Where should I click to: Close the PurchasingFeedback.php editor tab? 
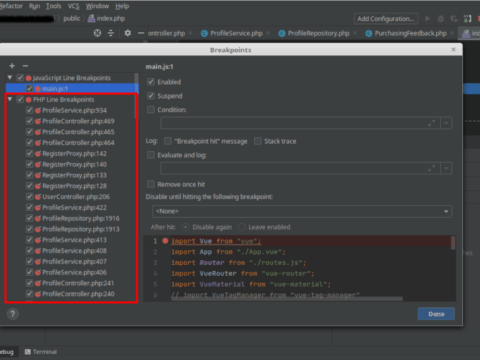(452, 33)
